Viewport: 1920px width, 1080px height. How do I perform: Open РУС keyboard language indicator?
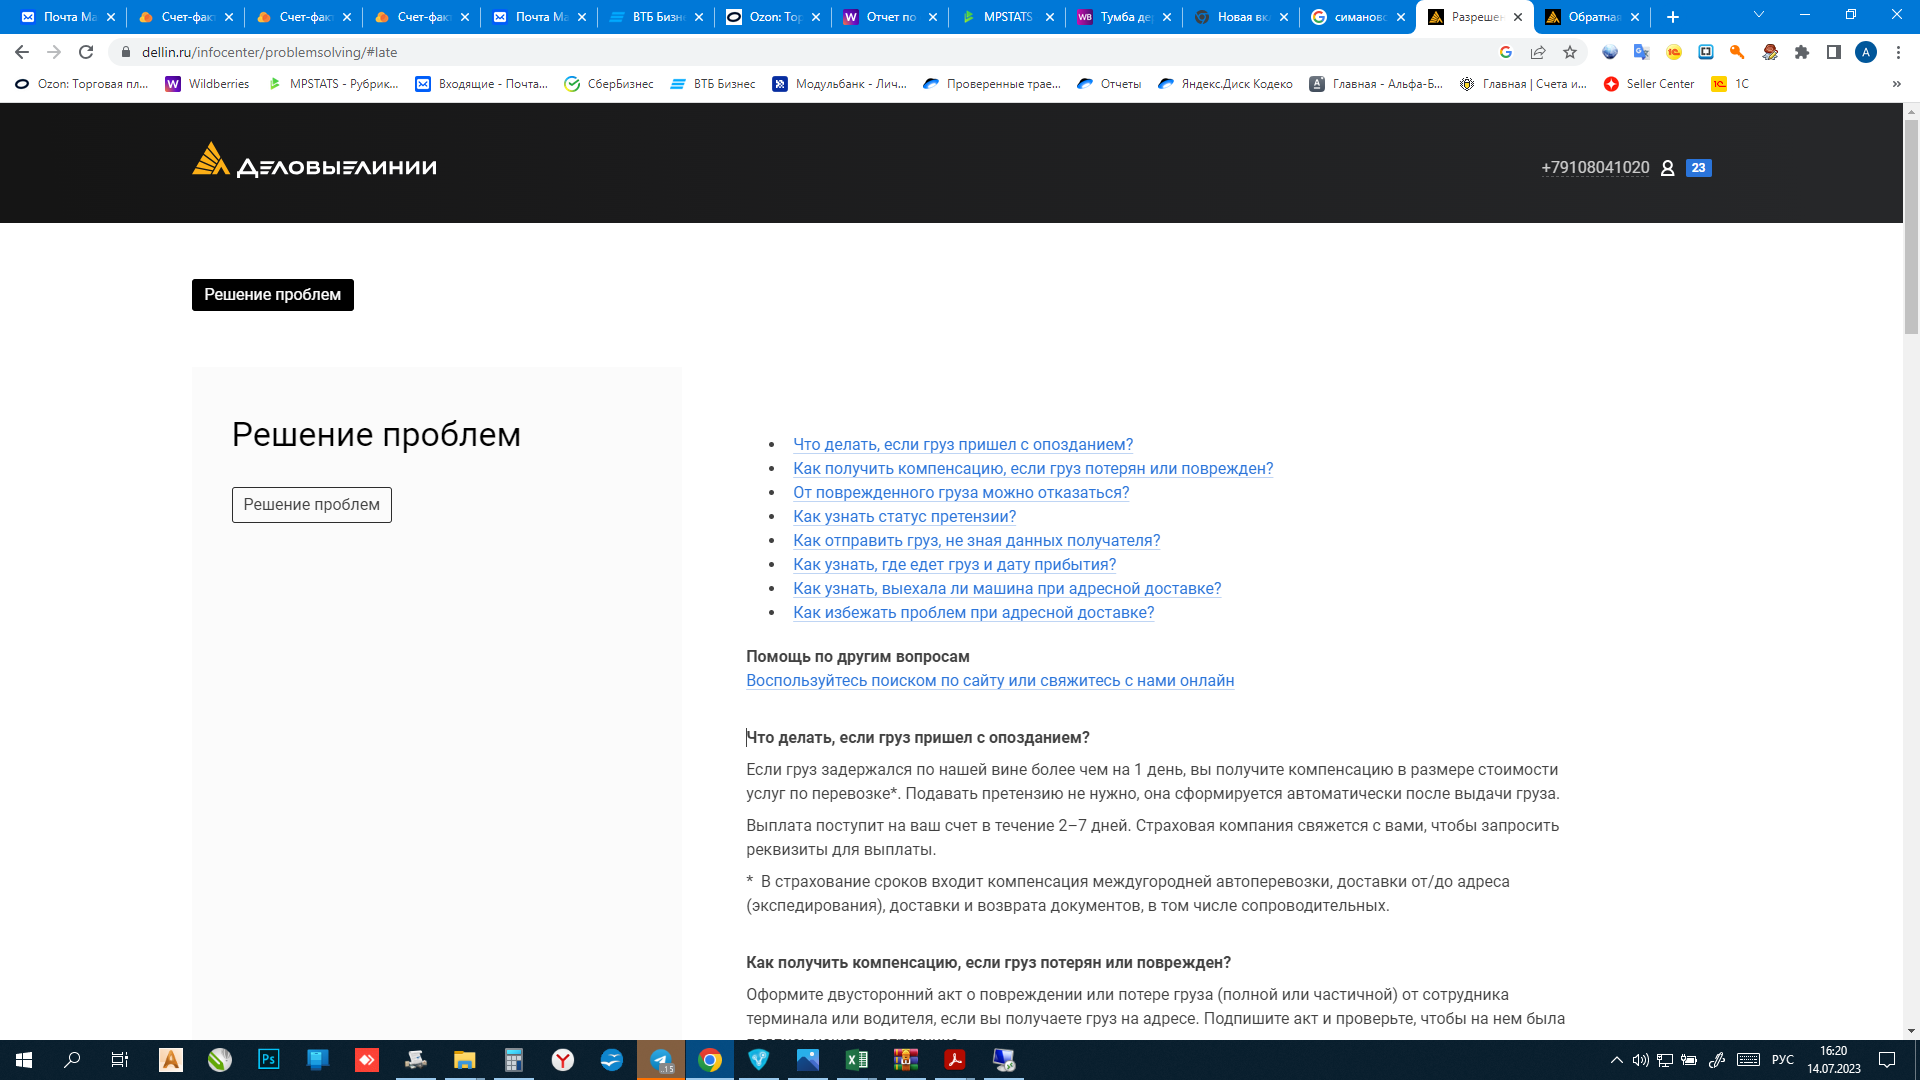[x=1782, y=1059]
